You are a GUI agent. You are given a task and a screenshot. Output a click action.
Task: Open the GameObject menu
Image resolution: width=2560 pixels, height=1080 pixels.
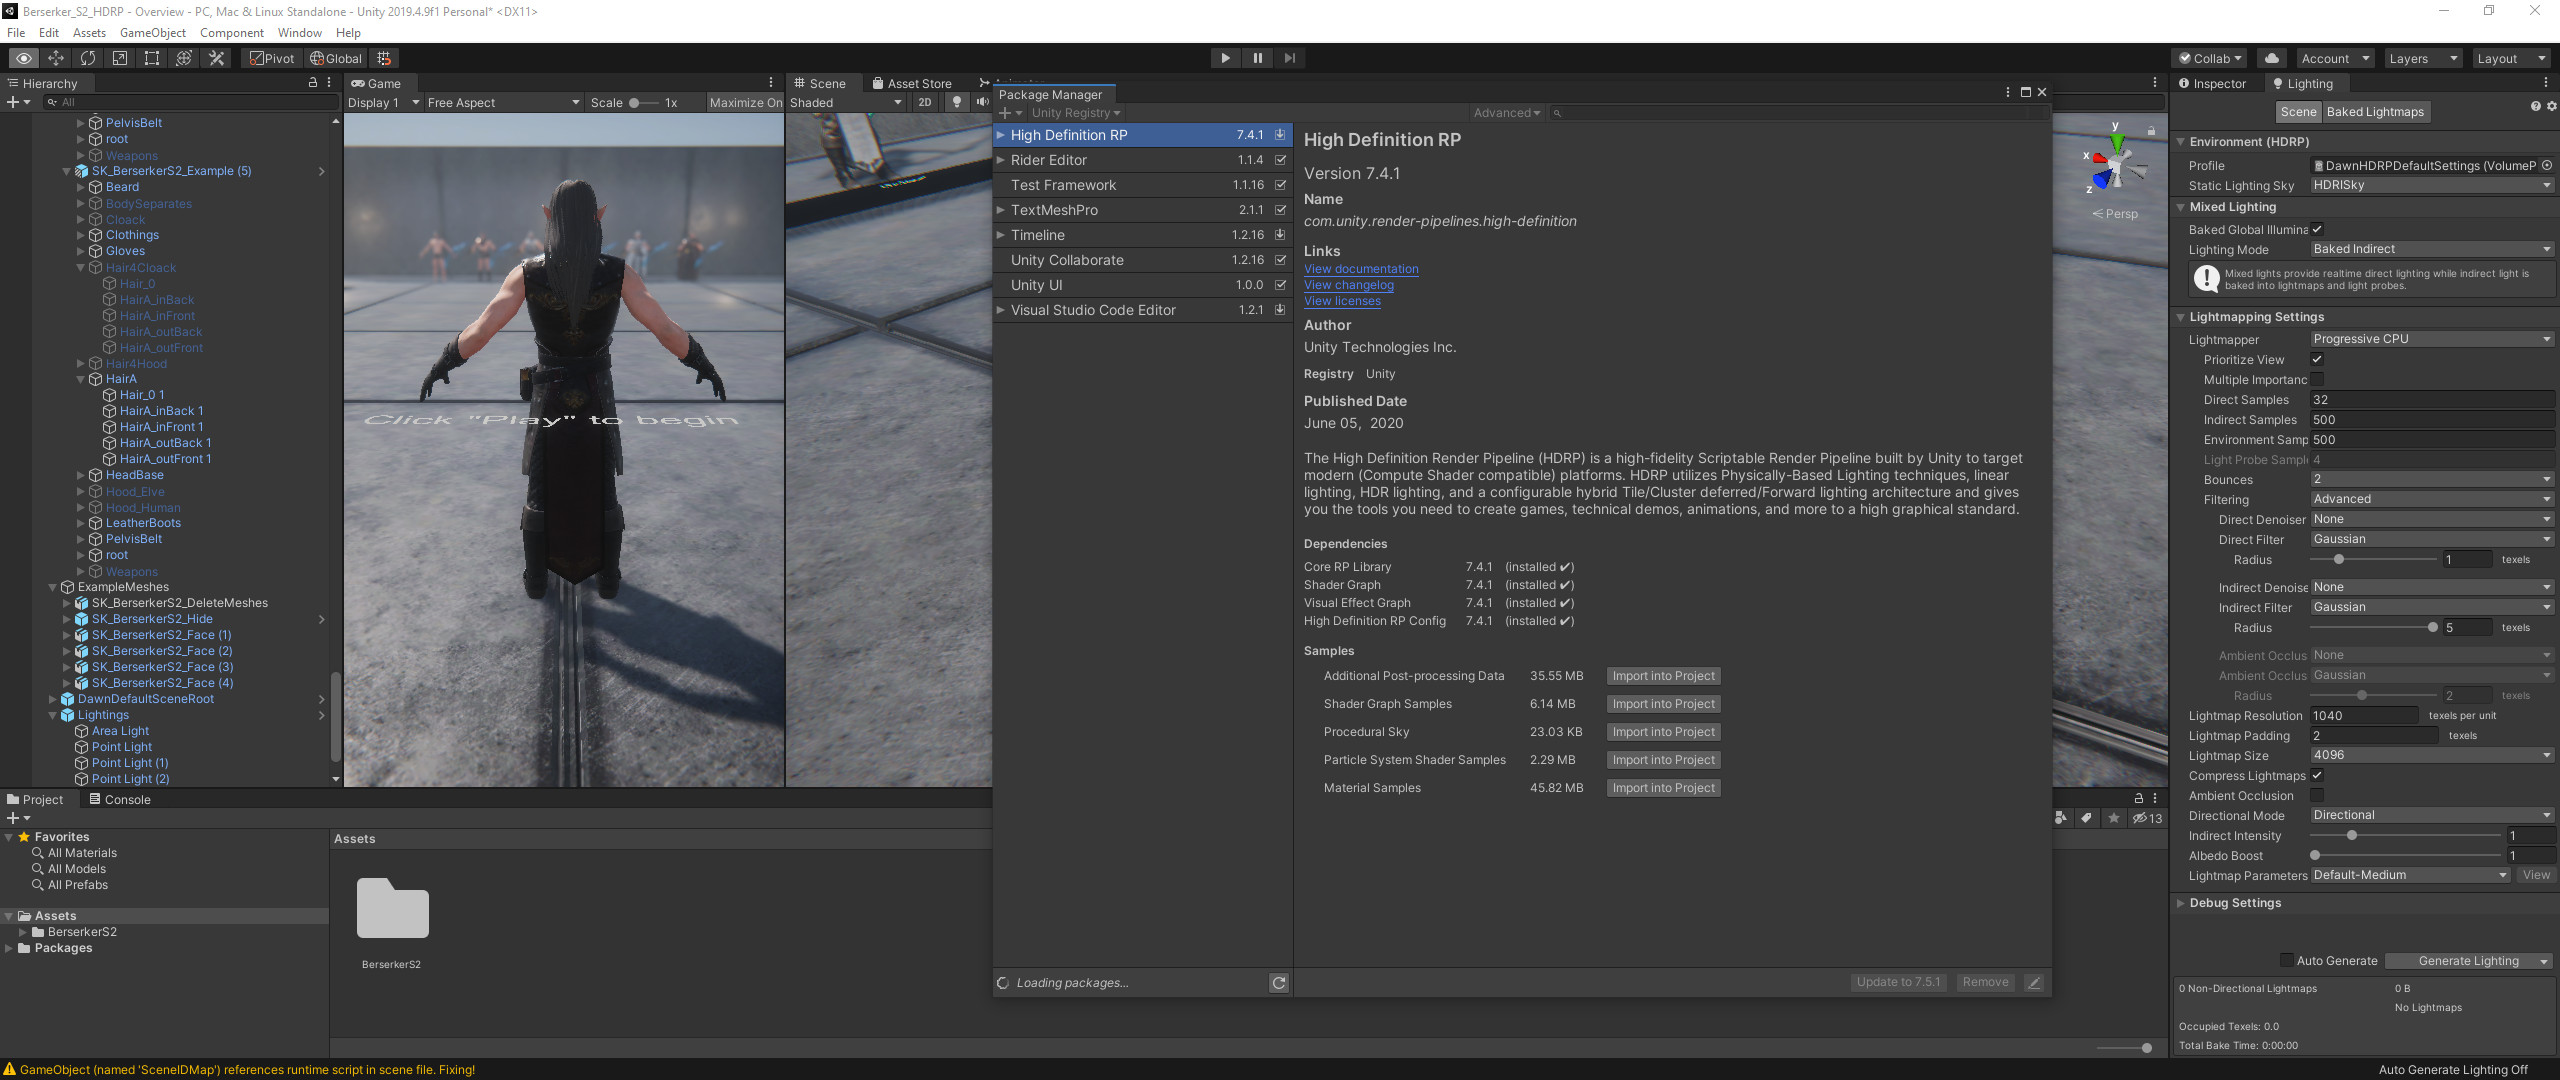pyautogui.click(x=153, y=32)
